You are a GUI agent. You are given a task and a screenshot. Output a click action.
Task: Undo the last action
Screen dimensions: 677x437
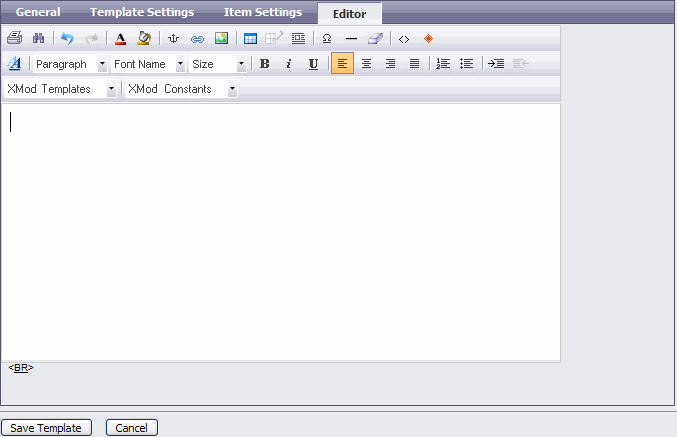[67, 38]
